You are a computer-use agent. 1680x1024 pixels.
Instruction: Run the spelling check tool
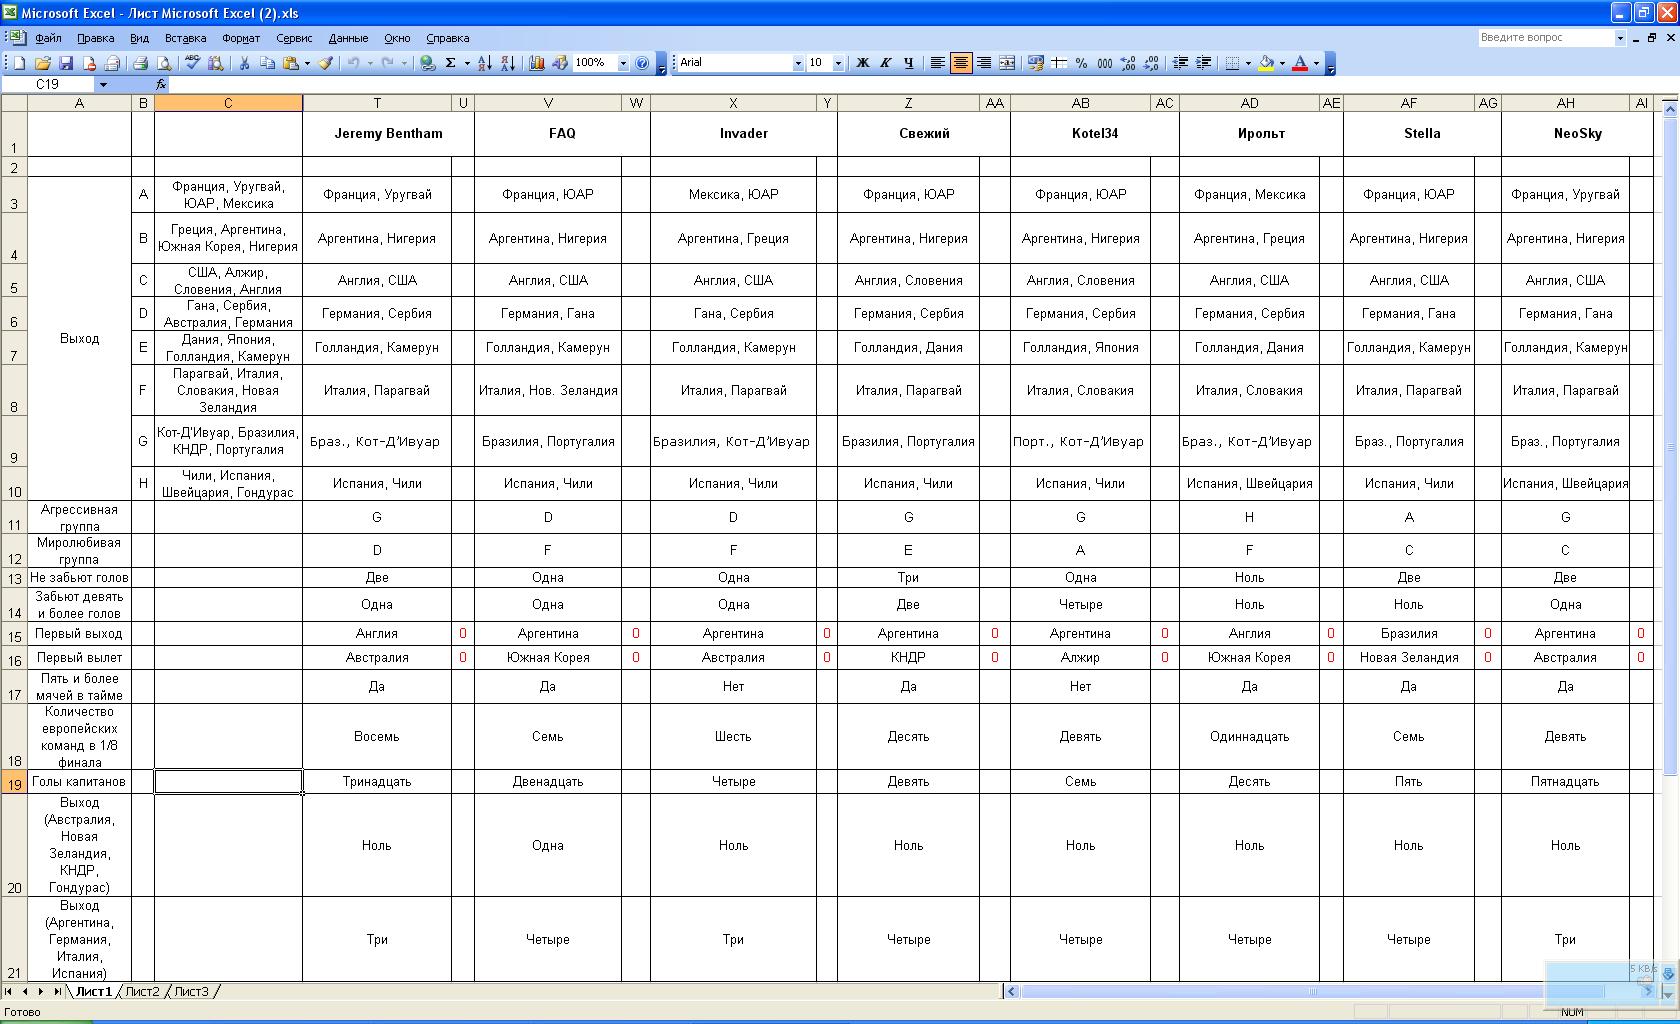coord(193,63)
